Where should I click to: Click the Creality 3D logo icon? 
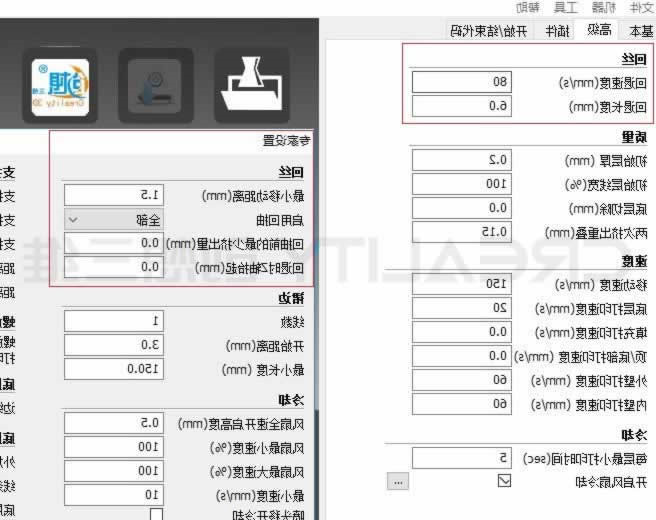[x=60, y=87]
